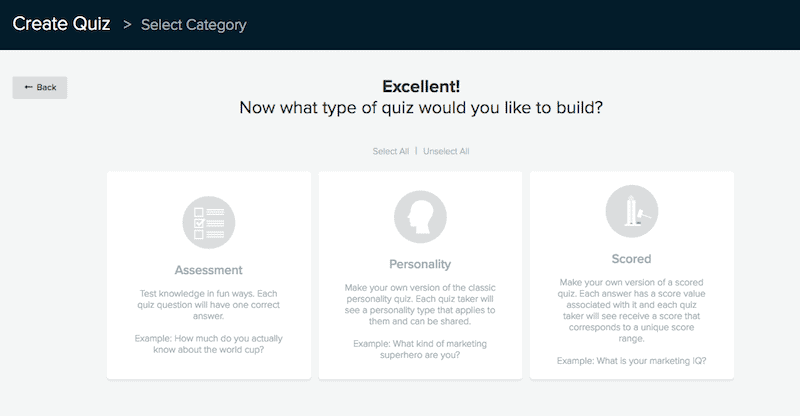The height and width of the screenshot is (416, 800).
Task: Select the Assessment title
Action: [x=209, y=270]
